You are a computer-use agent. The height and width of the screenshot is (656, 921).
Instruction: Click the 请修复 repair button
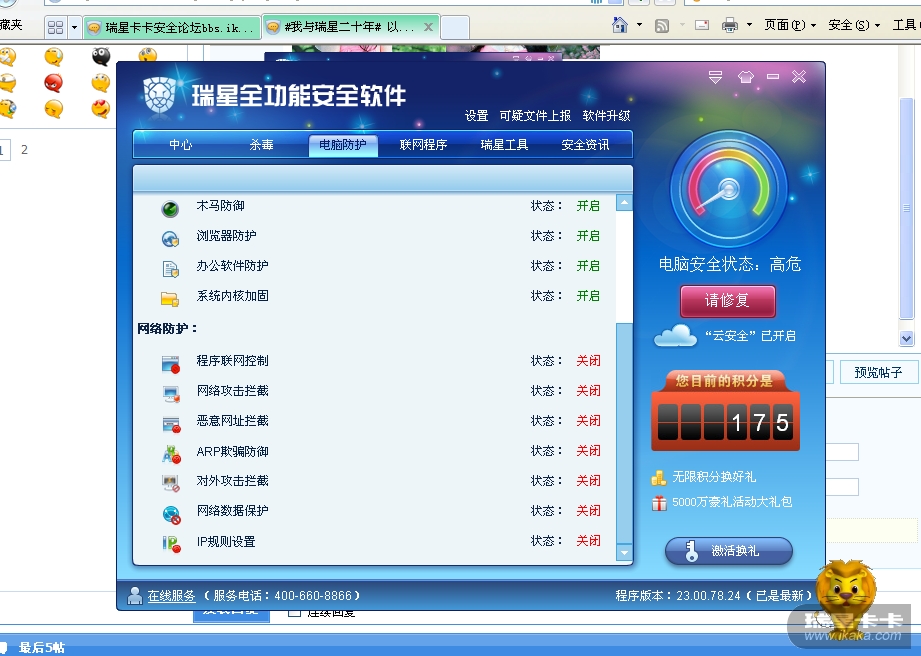click(x=728, y=301)
